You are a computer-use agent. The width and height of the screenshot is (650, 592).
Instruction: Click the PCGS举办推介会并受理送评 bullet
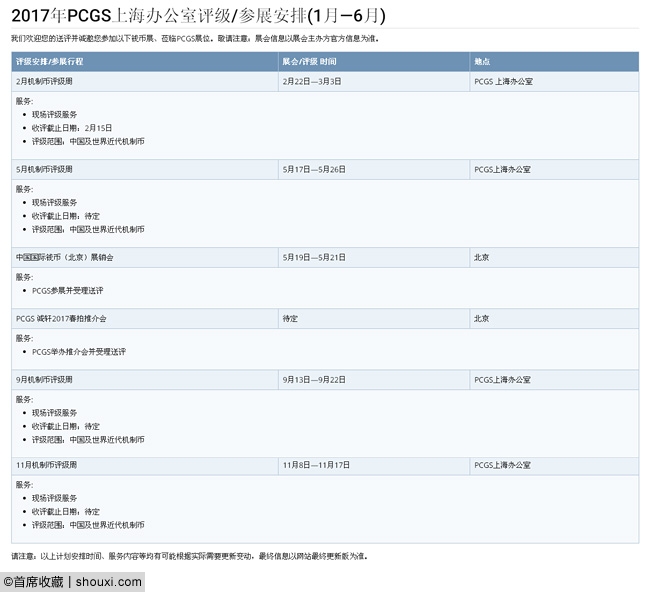pyautogui.click(x=79, y=352)
